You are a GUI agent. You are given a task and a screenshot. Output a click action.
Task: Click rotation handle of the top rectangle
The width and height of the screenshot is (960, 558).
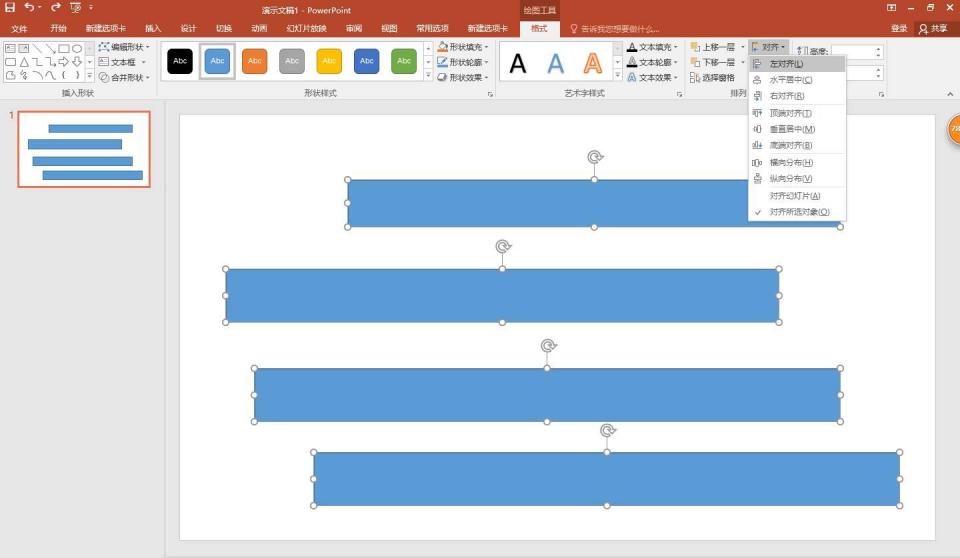pos(595,157)
